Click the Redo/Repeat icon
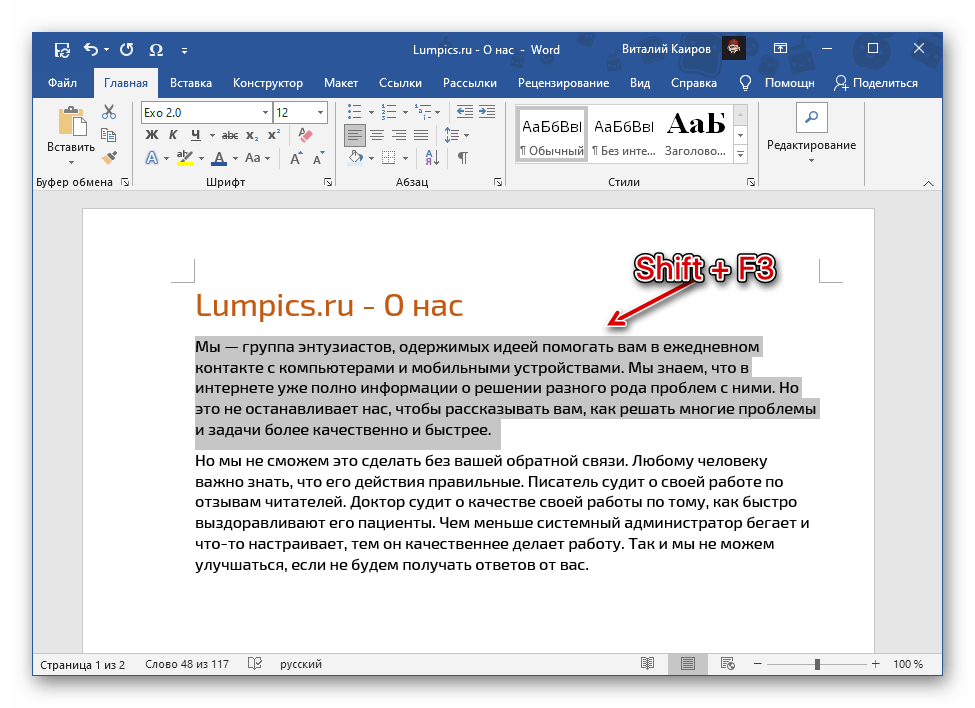 [127, 50]
